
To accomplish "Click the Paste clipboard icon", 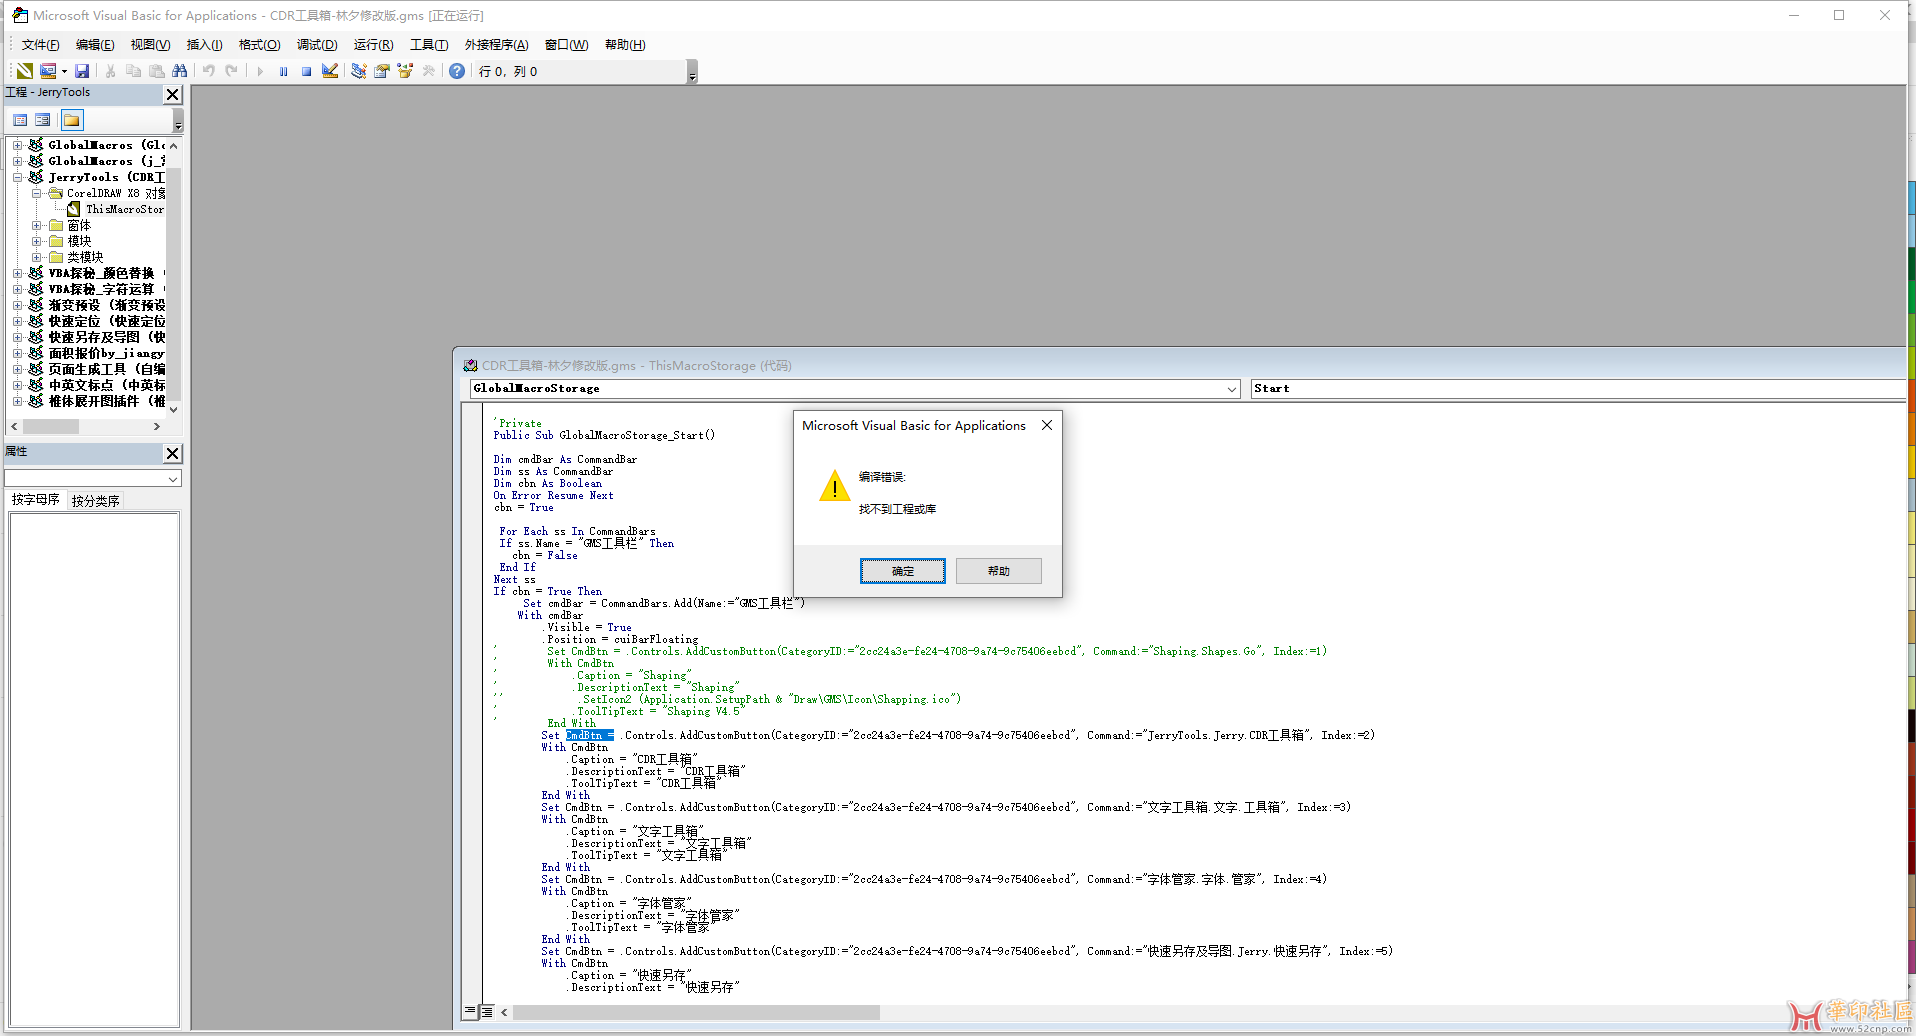I will tap(157, 71).
